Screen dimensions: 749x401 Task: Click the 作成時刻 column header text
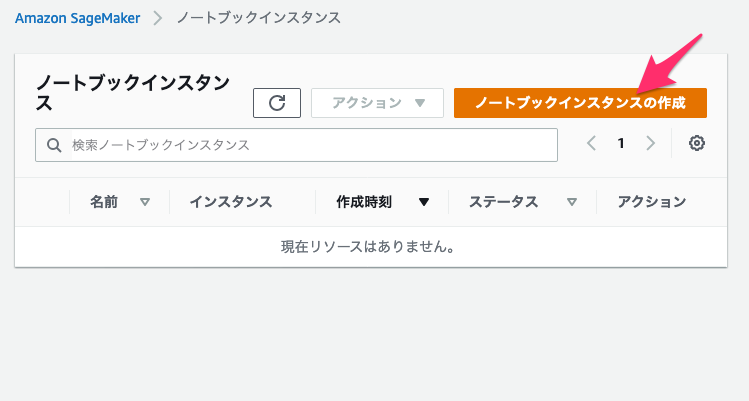pos(364,202)
